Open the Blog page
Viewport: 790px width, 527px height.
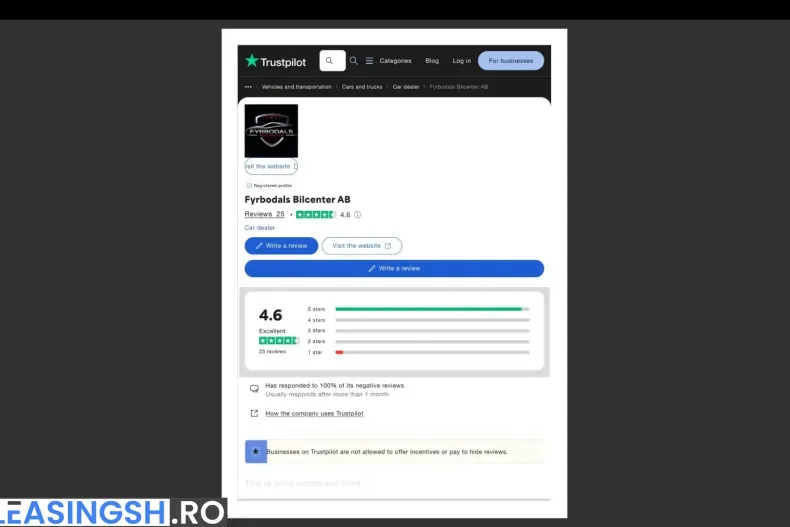432,61
